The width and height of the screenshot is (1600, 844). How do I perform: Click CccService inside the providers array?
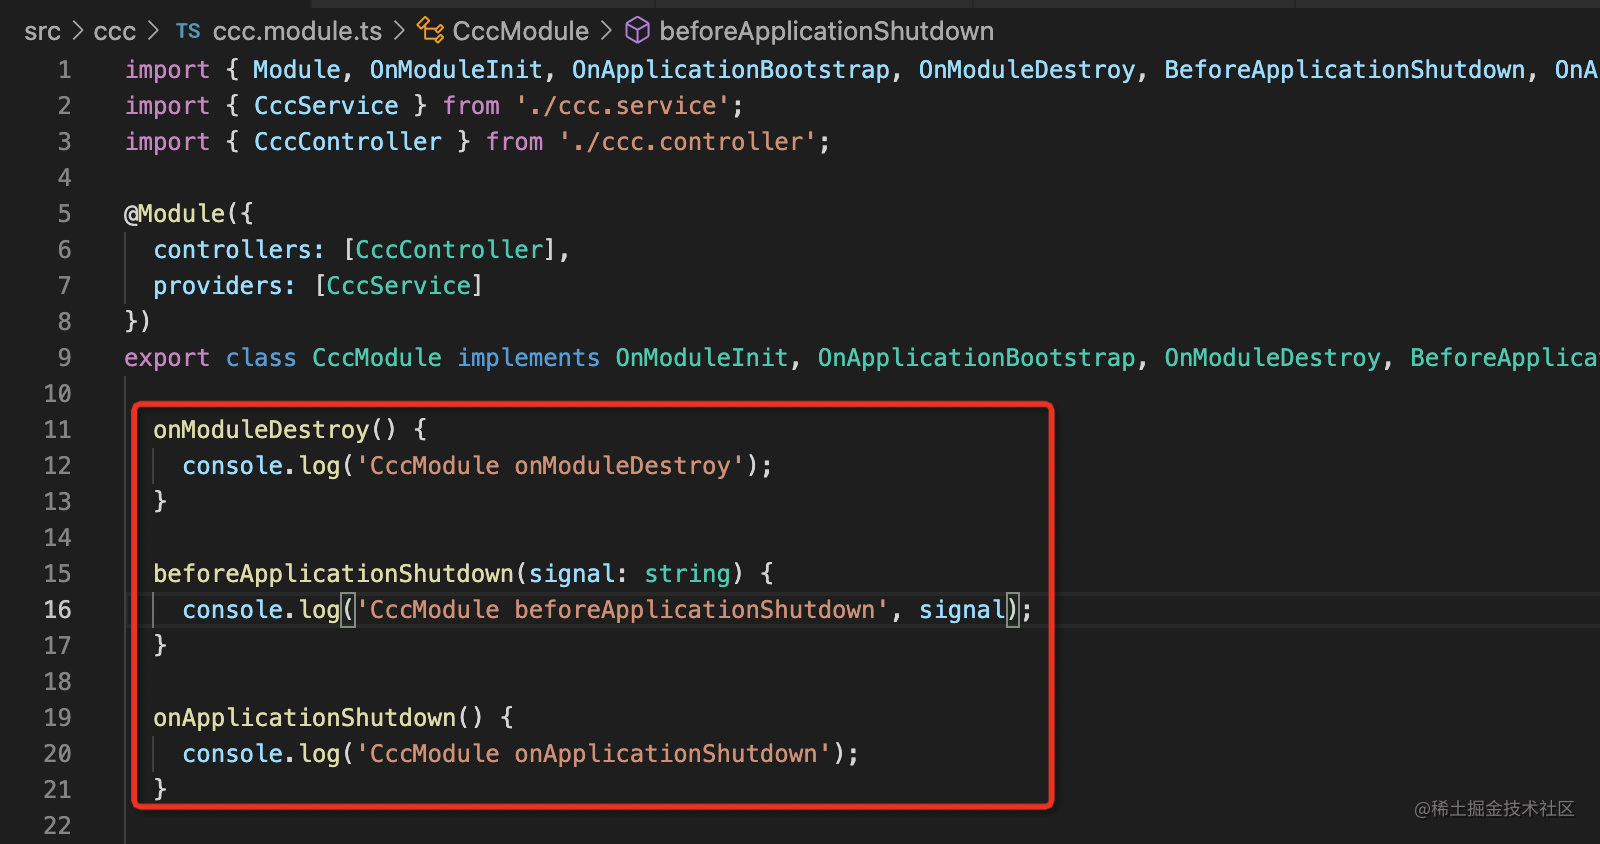[x=399, y=285]
